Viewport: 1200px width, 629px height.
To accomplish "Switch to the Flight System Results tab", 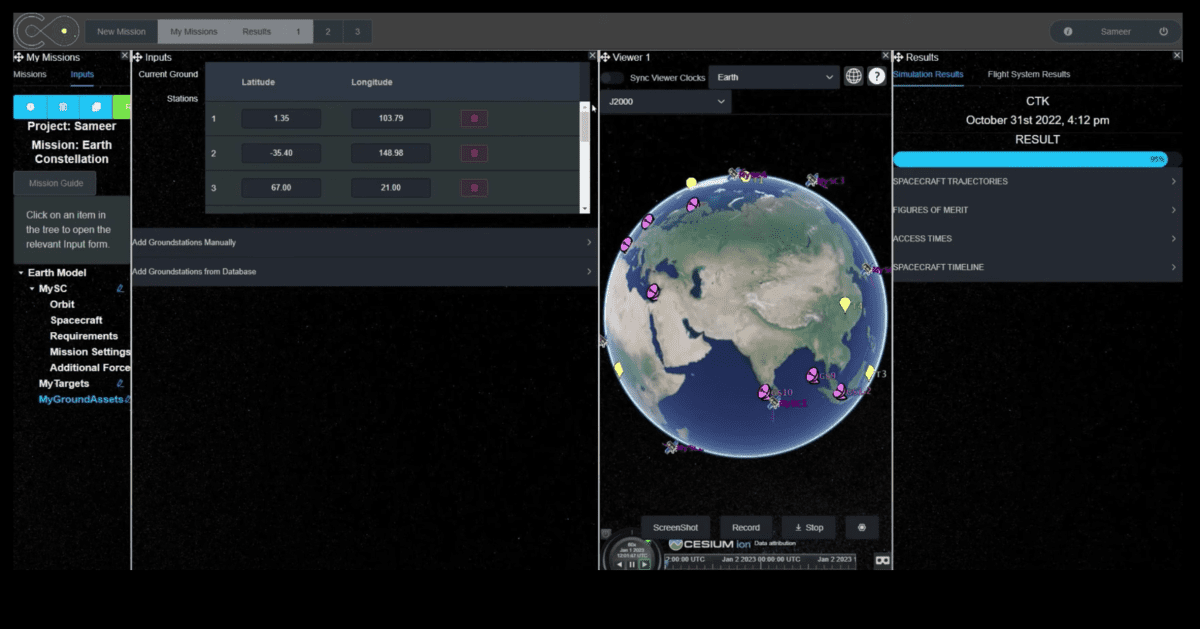I will click(1028, 75).
